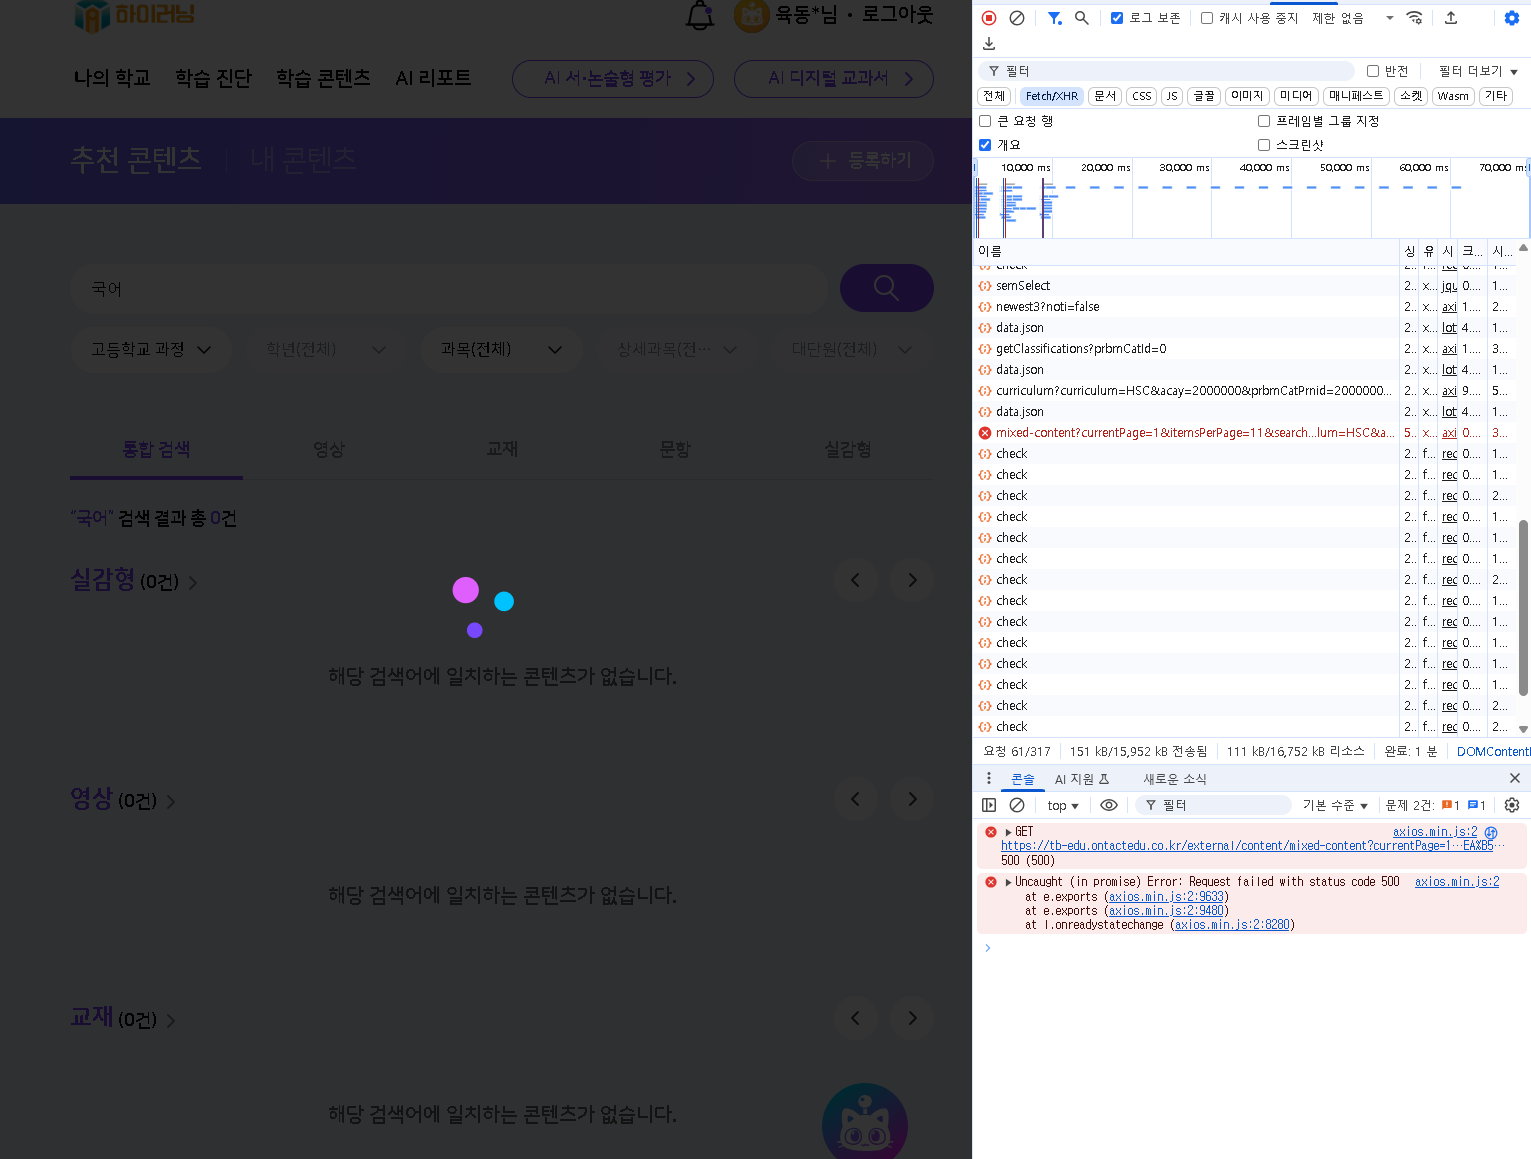Viewport: 1531px width, 1159px height.
Task: Switch to the AI 지원 drawer tab
Action: coord(1081,779)
